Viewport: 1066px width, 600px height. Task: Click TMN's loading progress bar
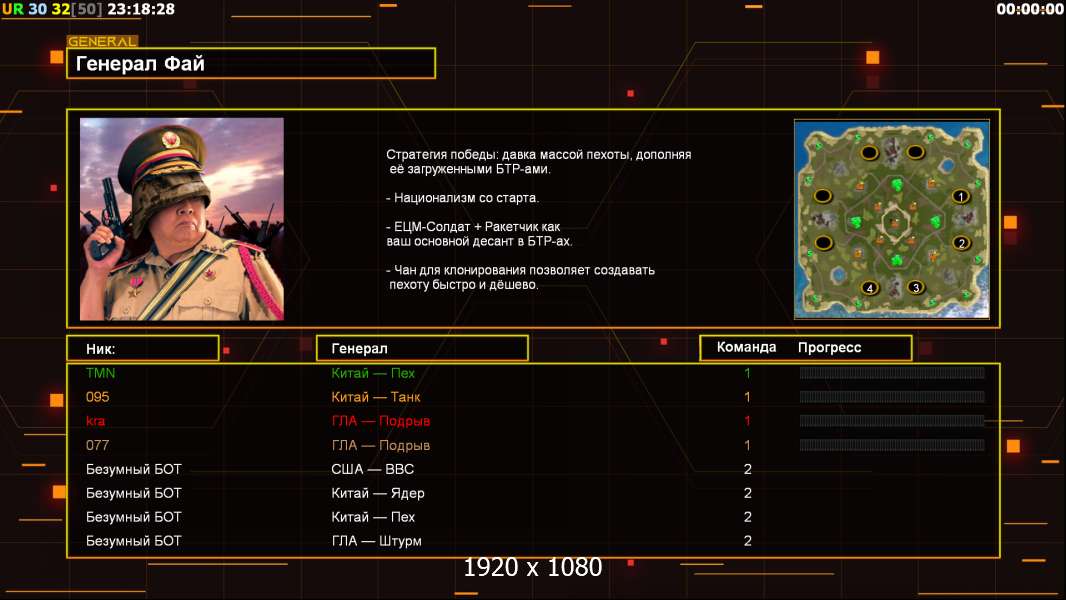click(x=892, y=372)
